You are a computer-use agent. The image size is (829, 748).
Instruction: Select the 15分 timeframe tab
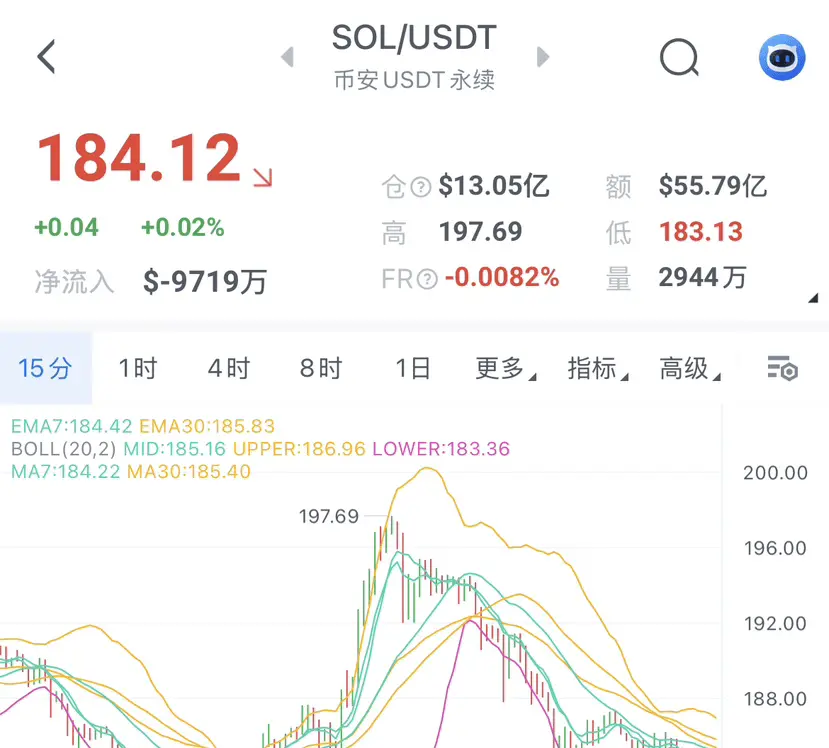45,368
